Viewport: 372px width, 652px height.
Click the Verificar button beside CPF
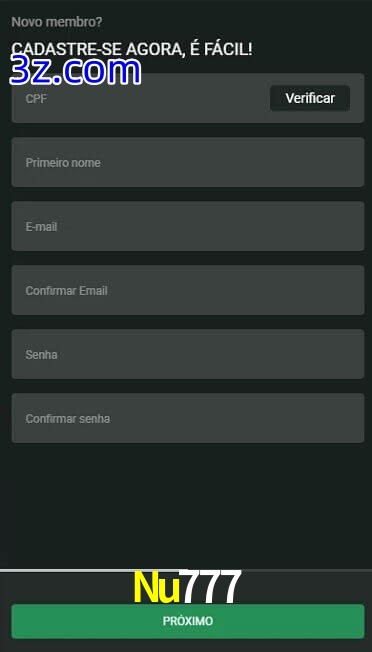click(x=310, y=98)
